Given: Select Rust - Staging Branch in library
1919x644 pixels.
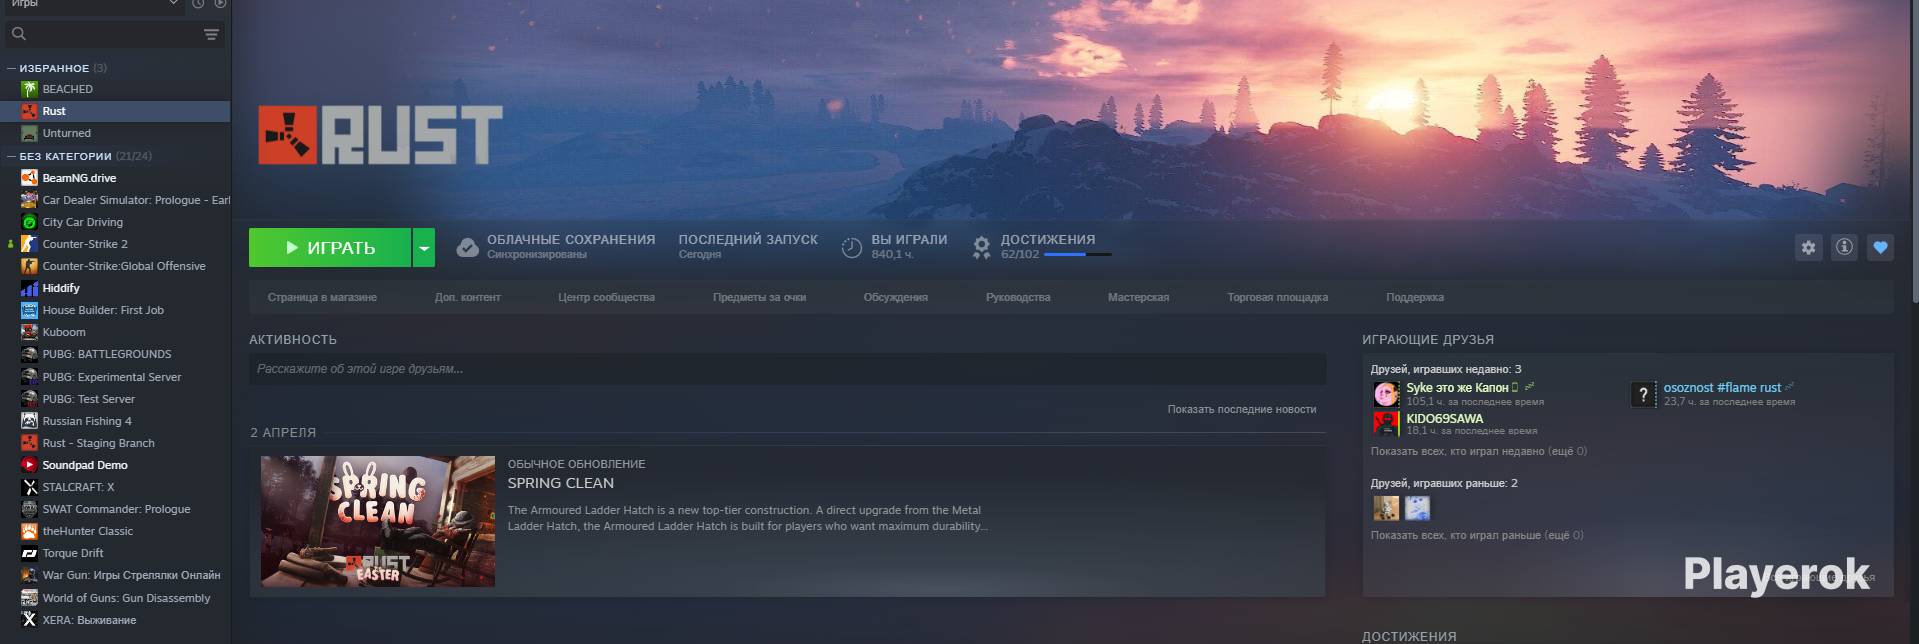Looking at the screenshot, I should tap(99, 443).
